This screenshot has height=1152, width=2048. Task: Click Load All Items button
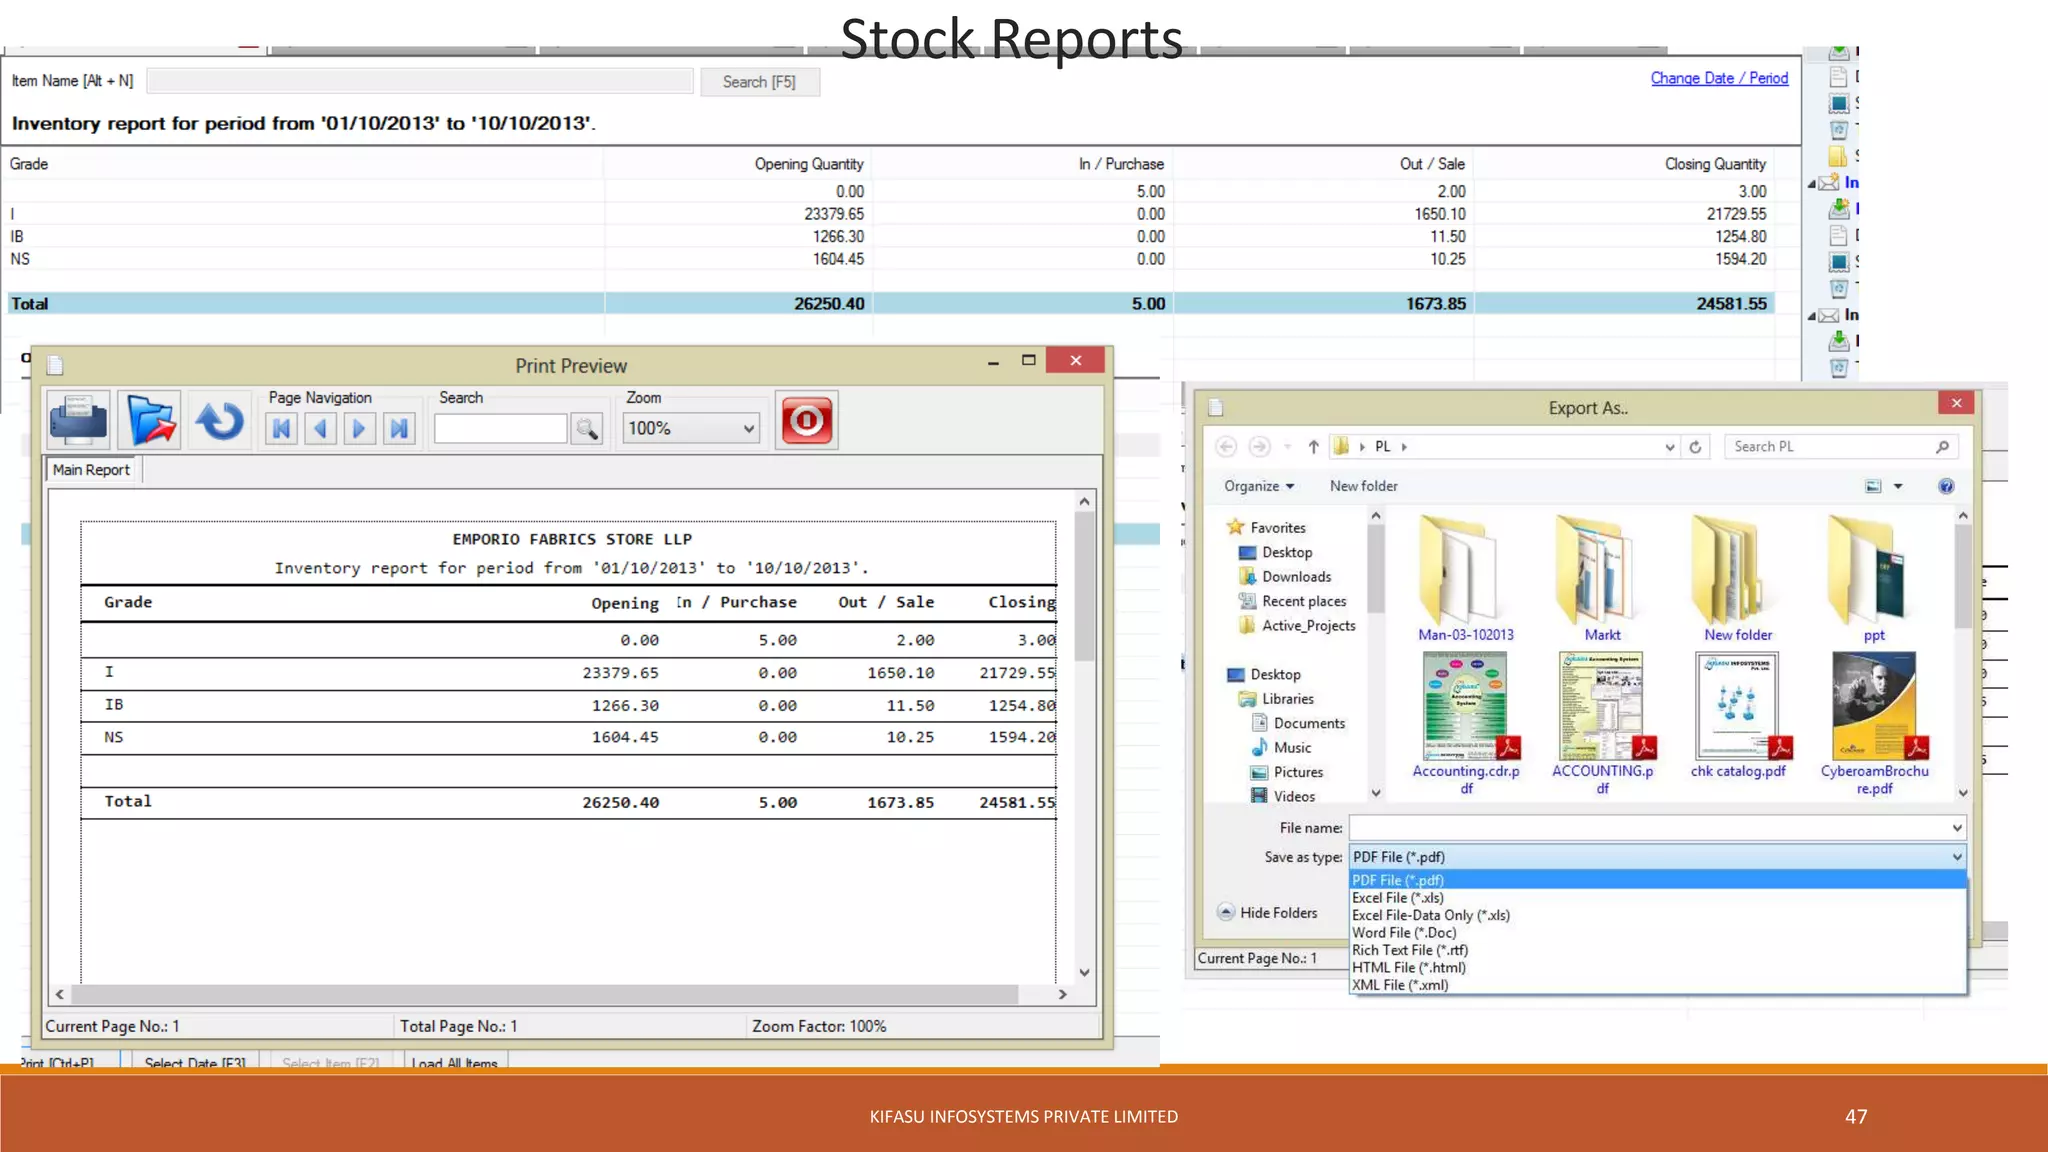(454, 1062)
